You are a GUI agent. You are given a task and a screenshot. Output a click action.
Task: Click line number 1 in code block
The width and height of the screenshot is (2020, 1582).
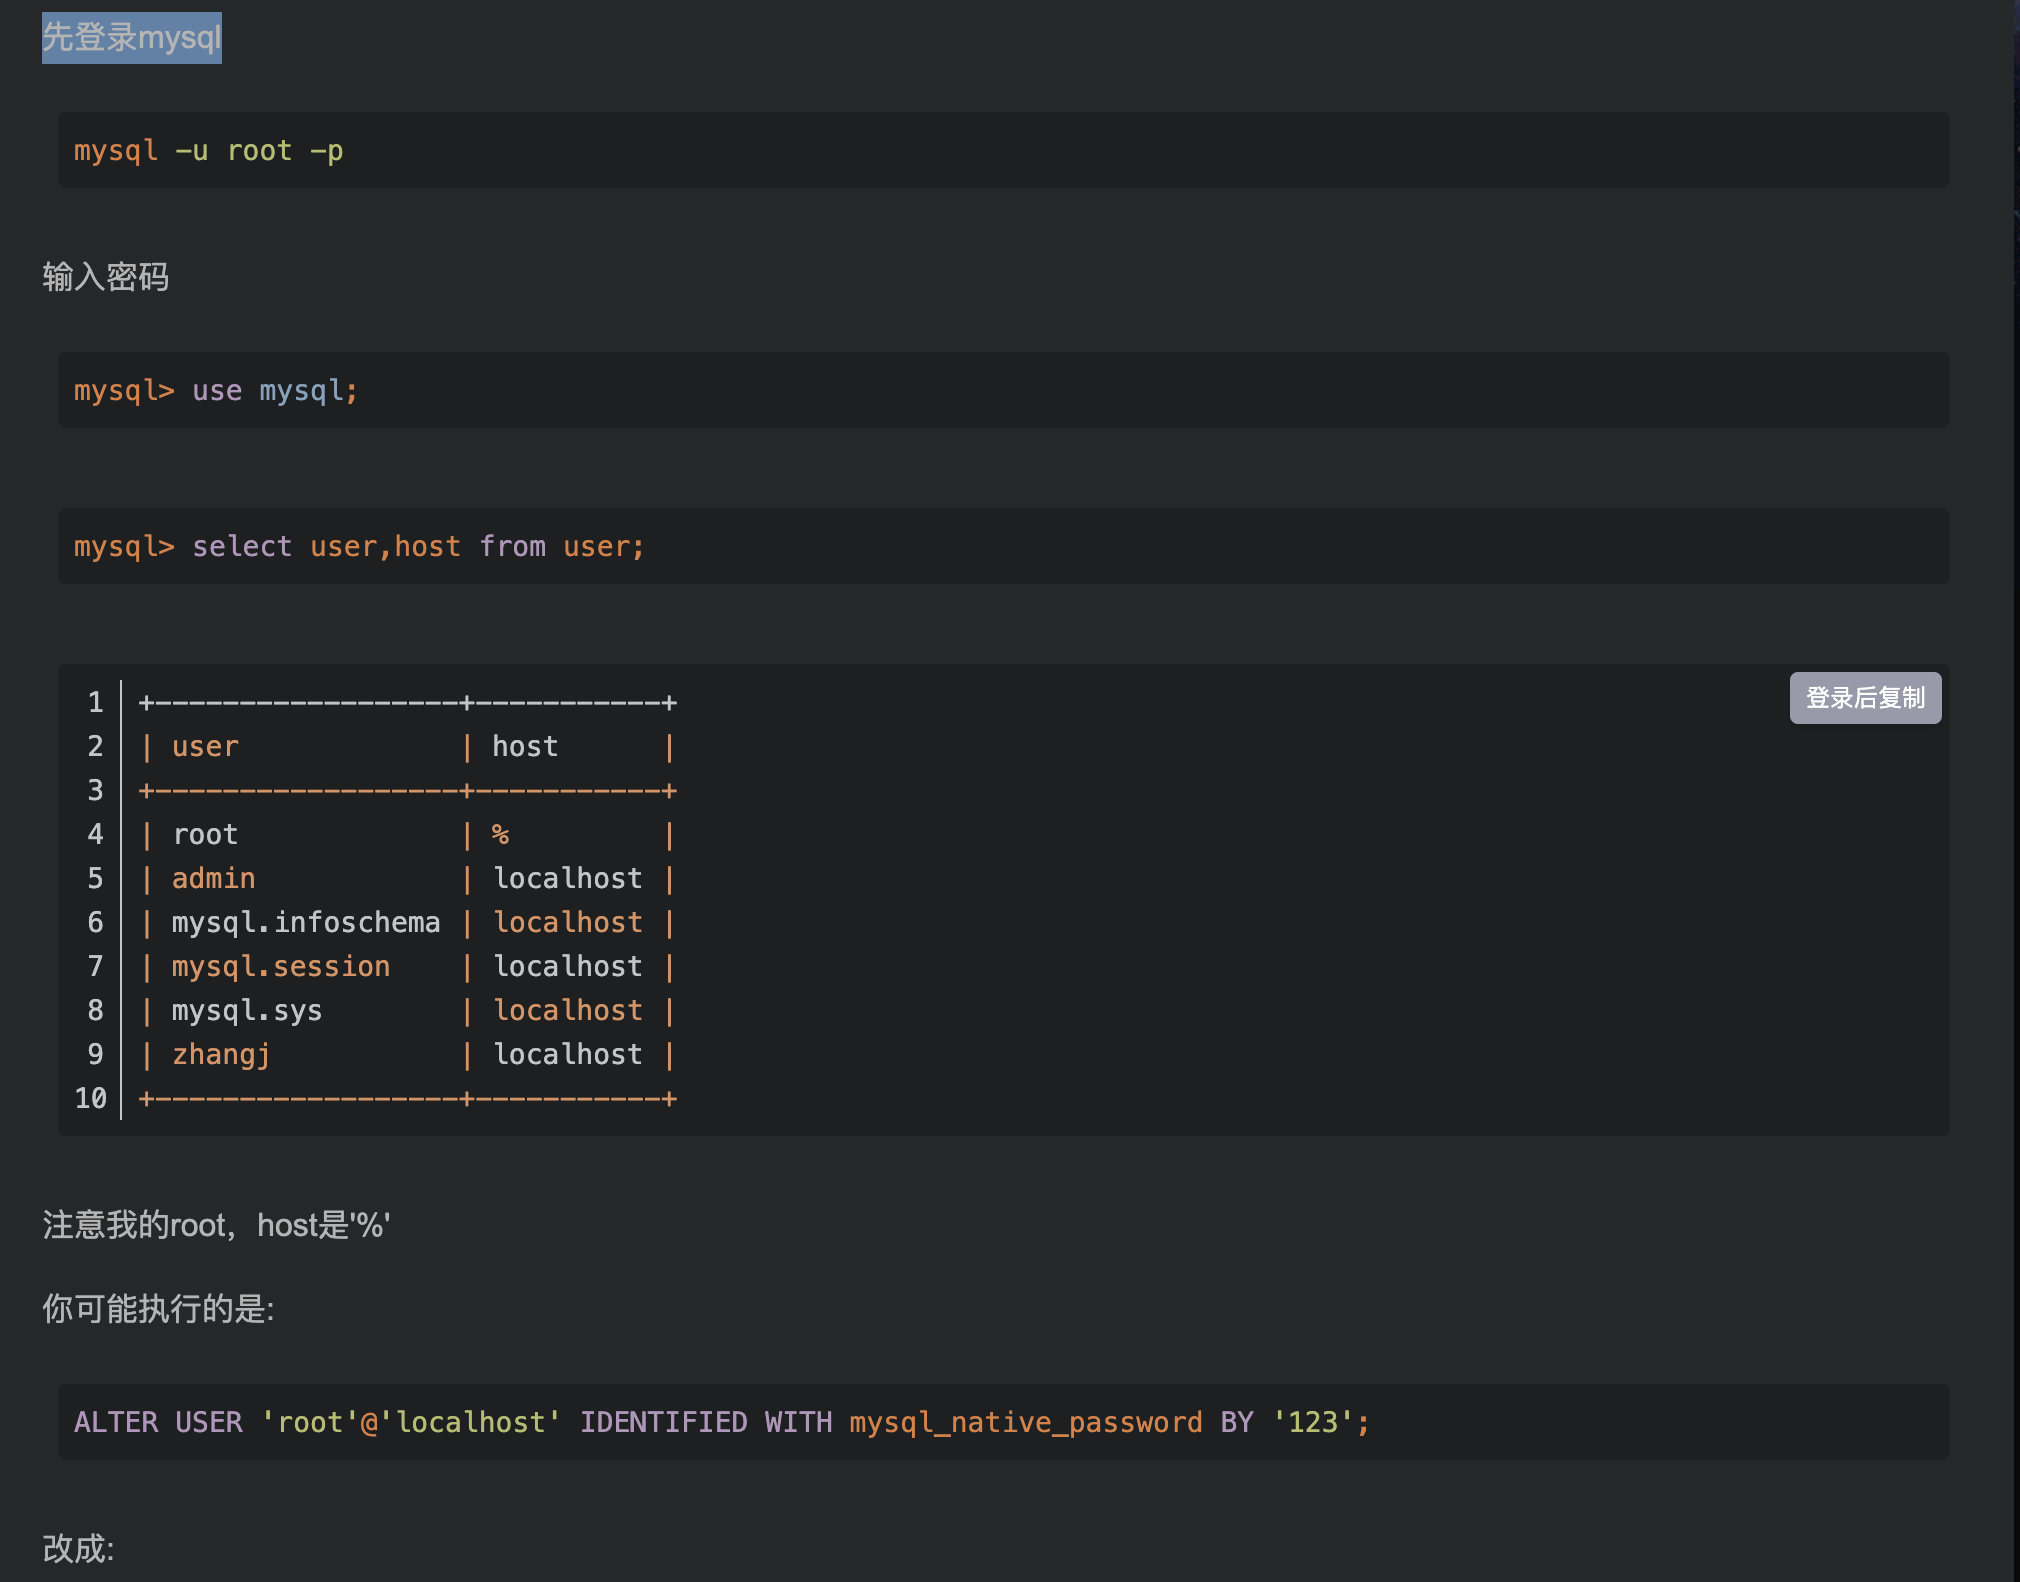pos(96,702)
